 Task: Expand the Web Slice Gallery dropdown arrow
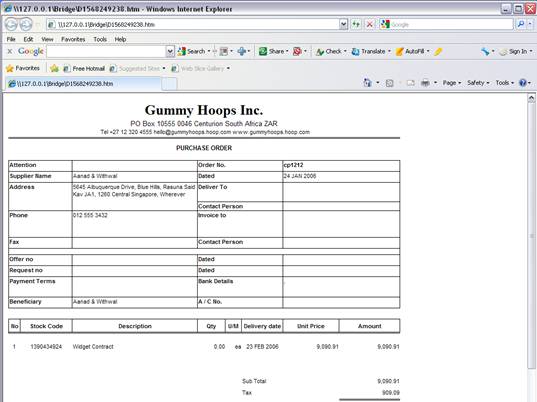pyautogui.click(x=228, y=68)
